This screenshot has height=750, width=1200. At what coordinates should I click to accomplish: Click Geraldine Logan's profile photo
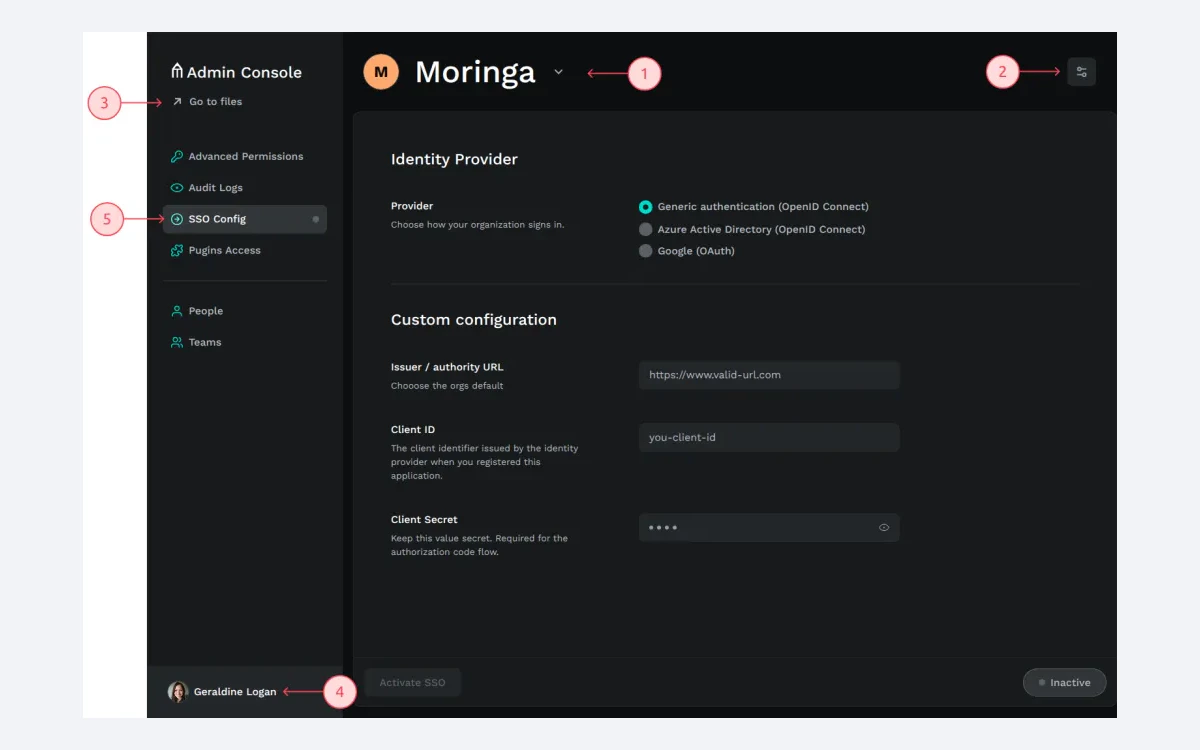(178, 691)
